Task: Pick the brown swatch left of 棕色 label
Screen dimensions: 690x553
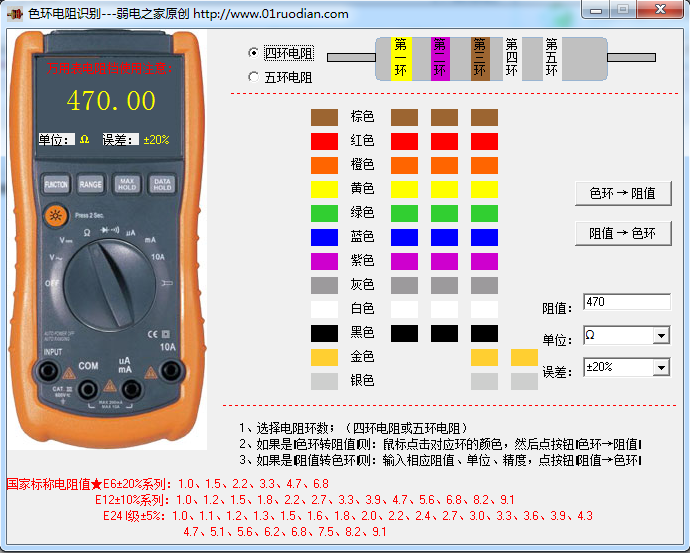Action: 325,117
